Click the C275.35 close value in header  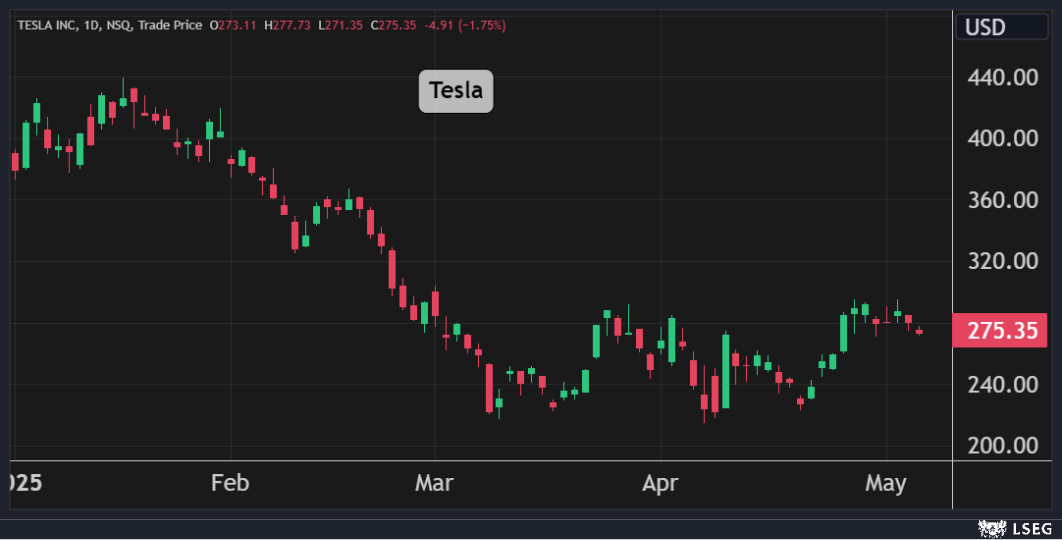[x=392, y=24]
